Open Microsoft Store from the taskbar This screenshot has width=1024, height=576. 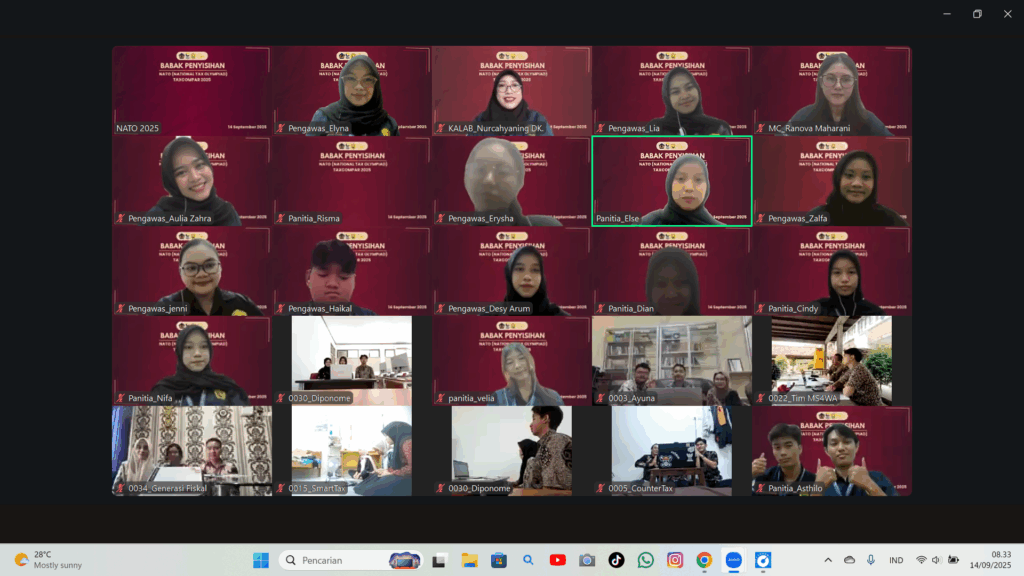coord(498,560)
